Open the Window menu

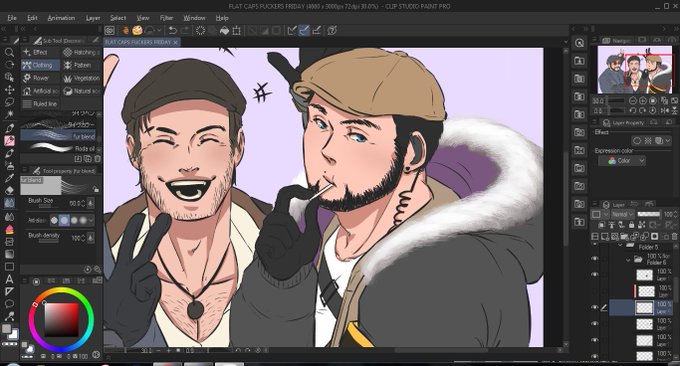[194, 18]
